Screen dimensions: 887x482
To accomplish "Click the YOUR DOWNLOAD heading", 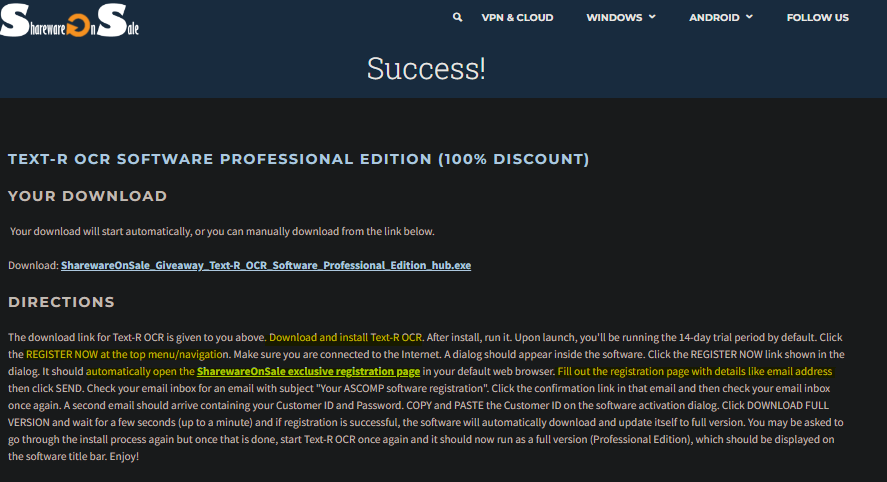I will pyautogui.click(x=88, y=196).
